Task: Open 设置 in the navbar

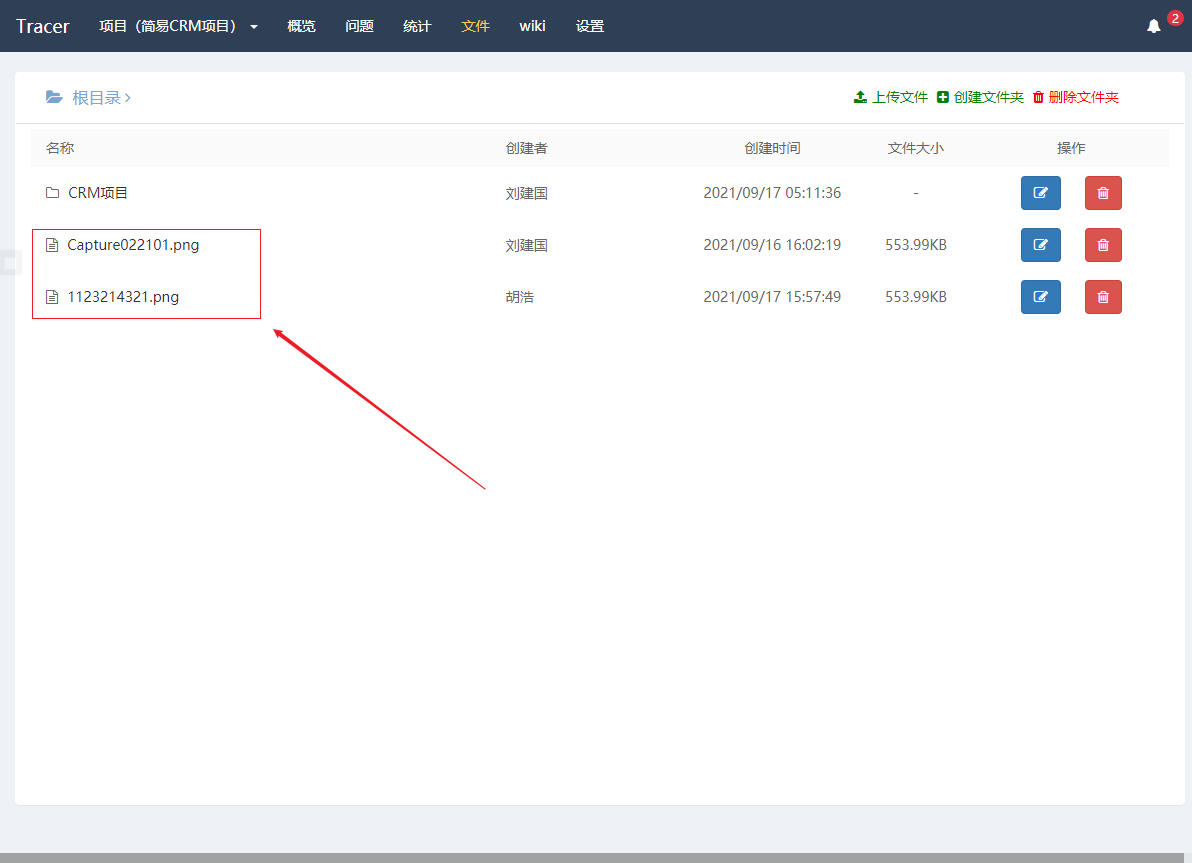Action: pyautogui.click(x=590, y=26)
